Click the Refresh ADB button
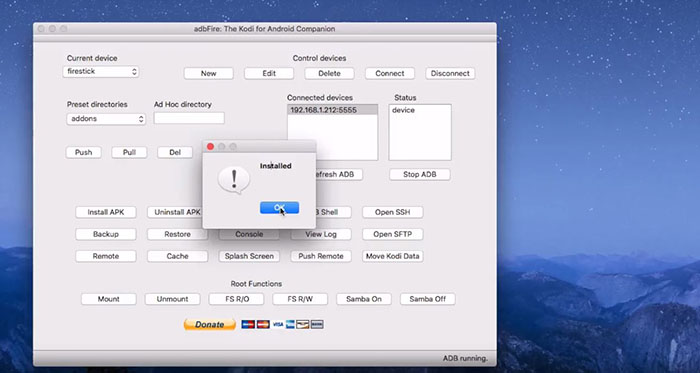Viewport: 700px width, 373px height. pos(338,174)
